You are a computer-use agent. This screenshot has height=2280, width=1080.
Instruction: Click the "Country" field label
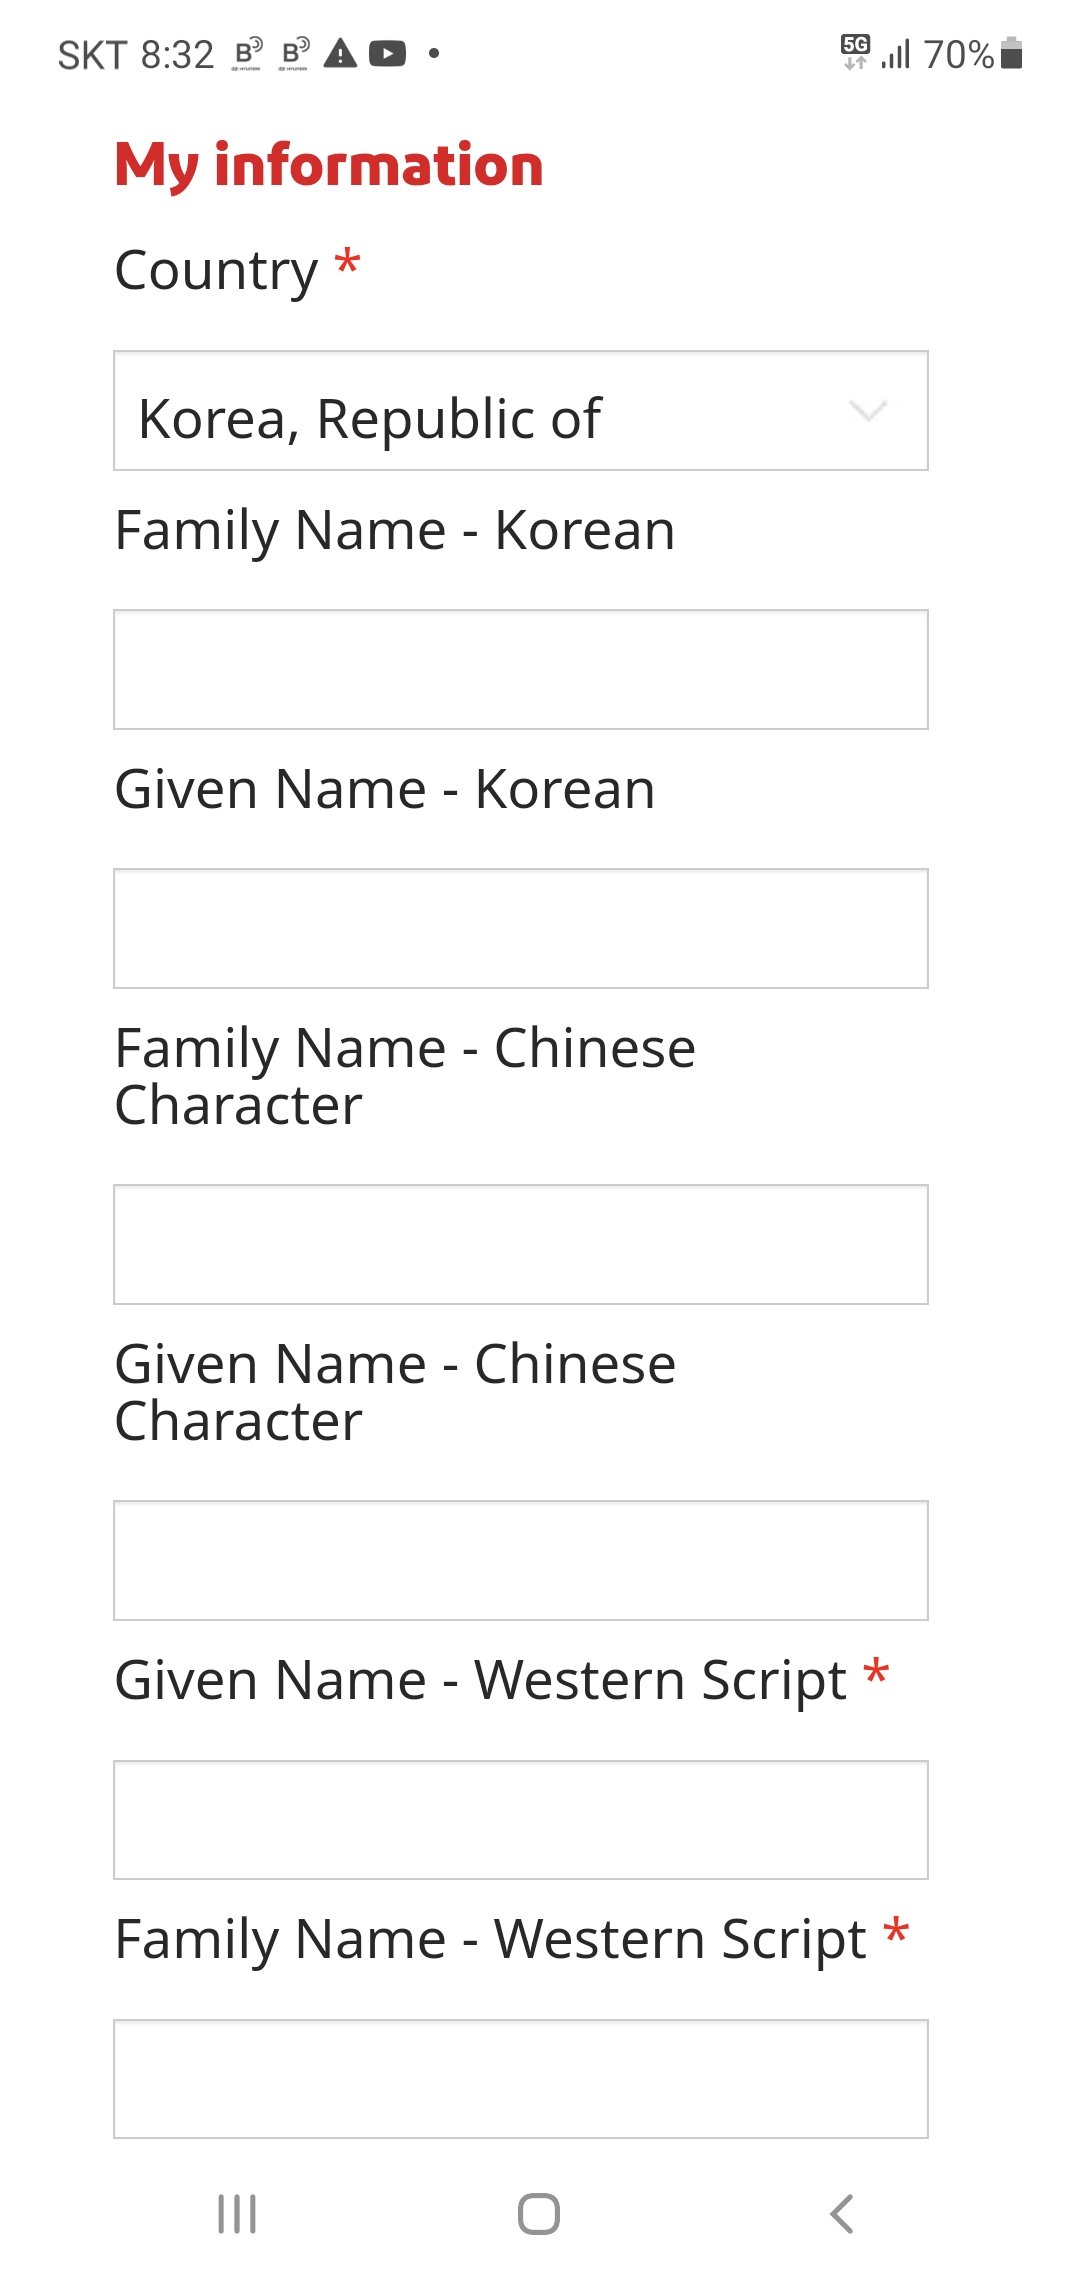[216, 270]
